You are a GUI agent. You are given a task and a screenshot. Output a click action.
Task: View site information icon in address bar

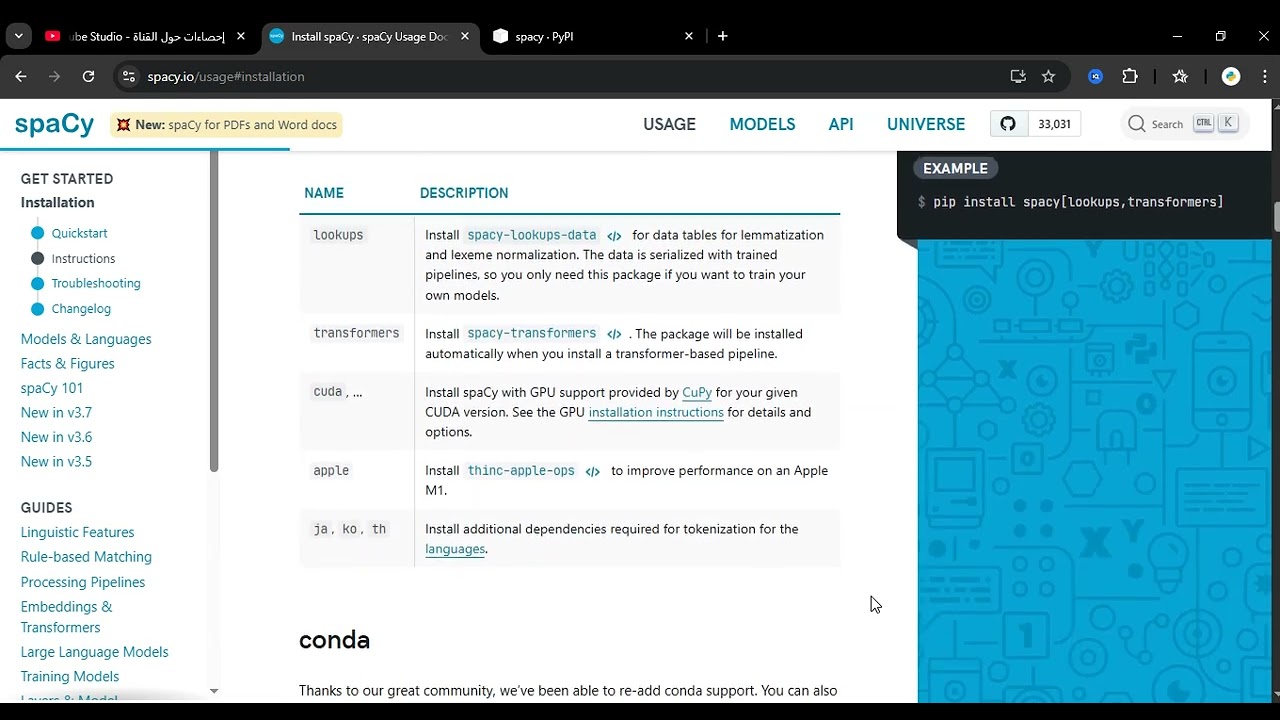tap(128, 76)
